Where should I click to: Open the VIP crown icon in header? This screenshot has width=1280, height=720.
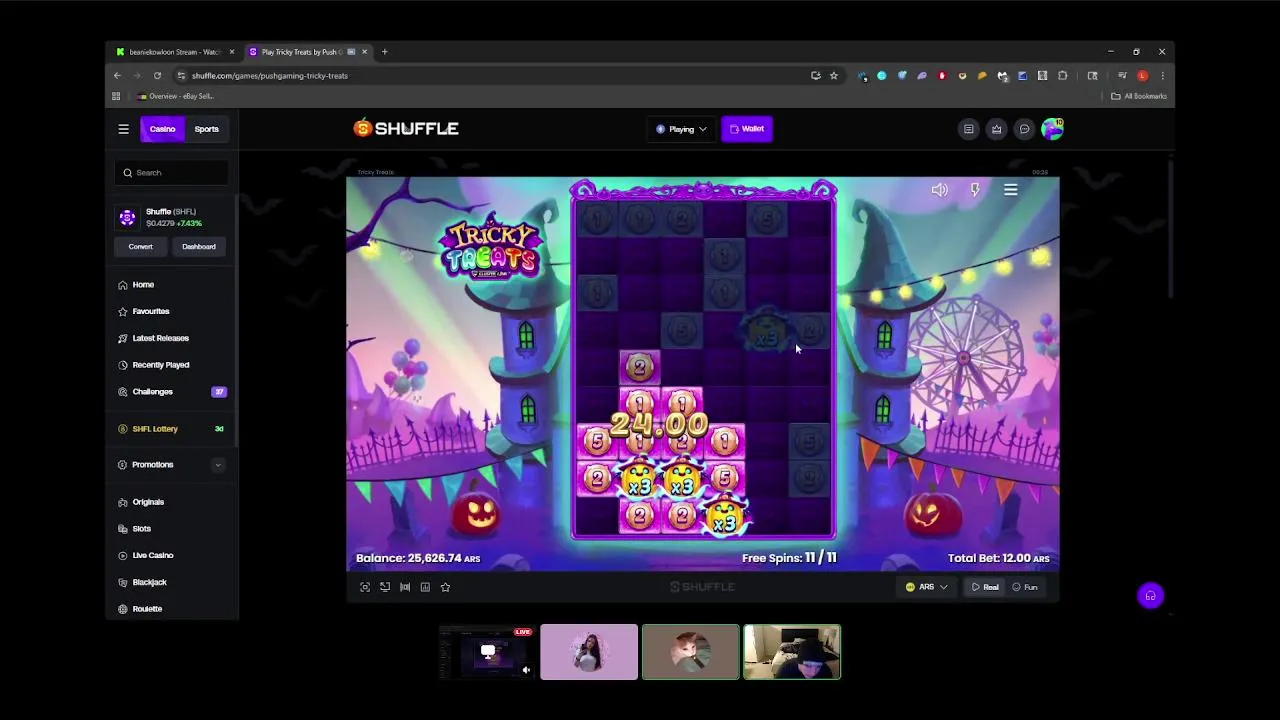[x=996, y=129]
